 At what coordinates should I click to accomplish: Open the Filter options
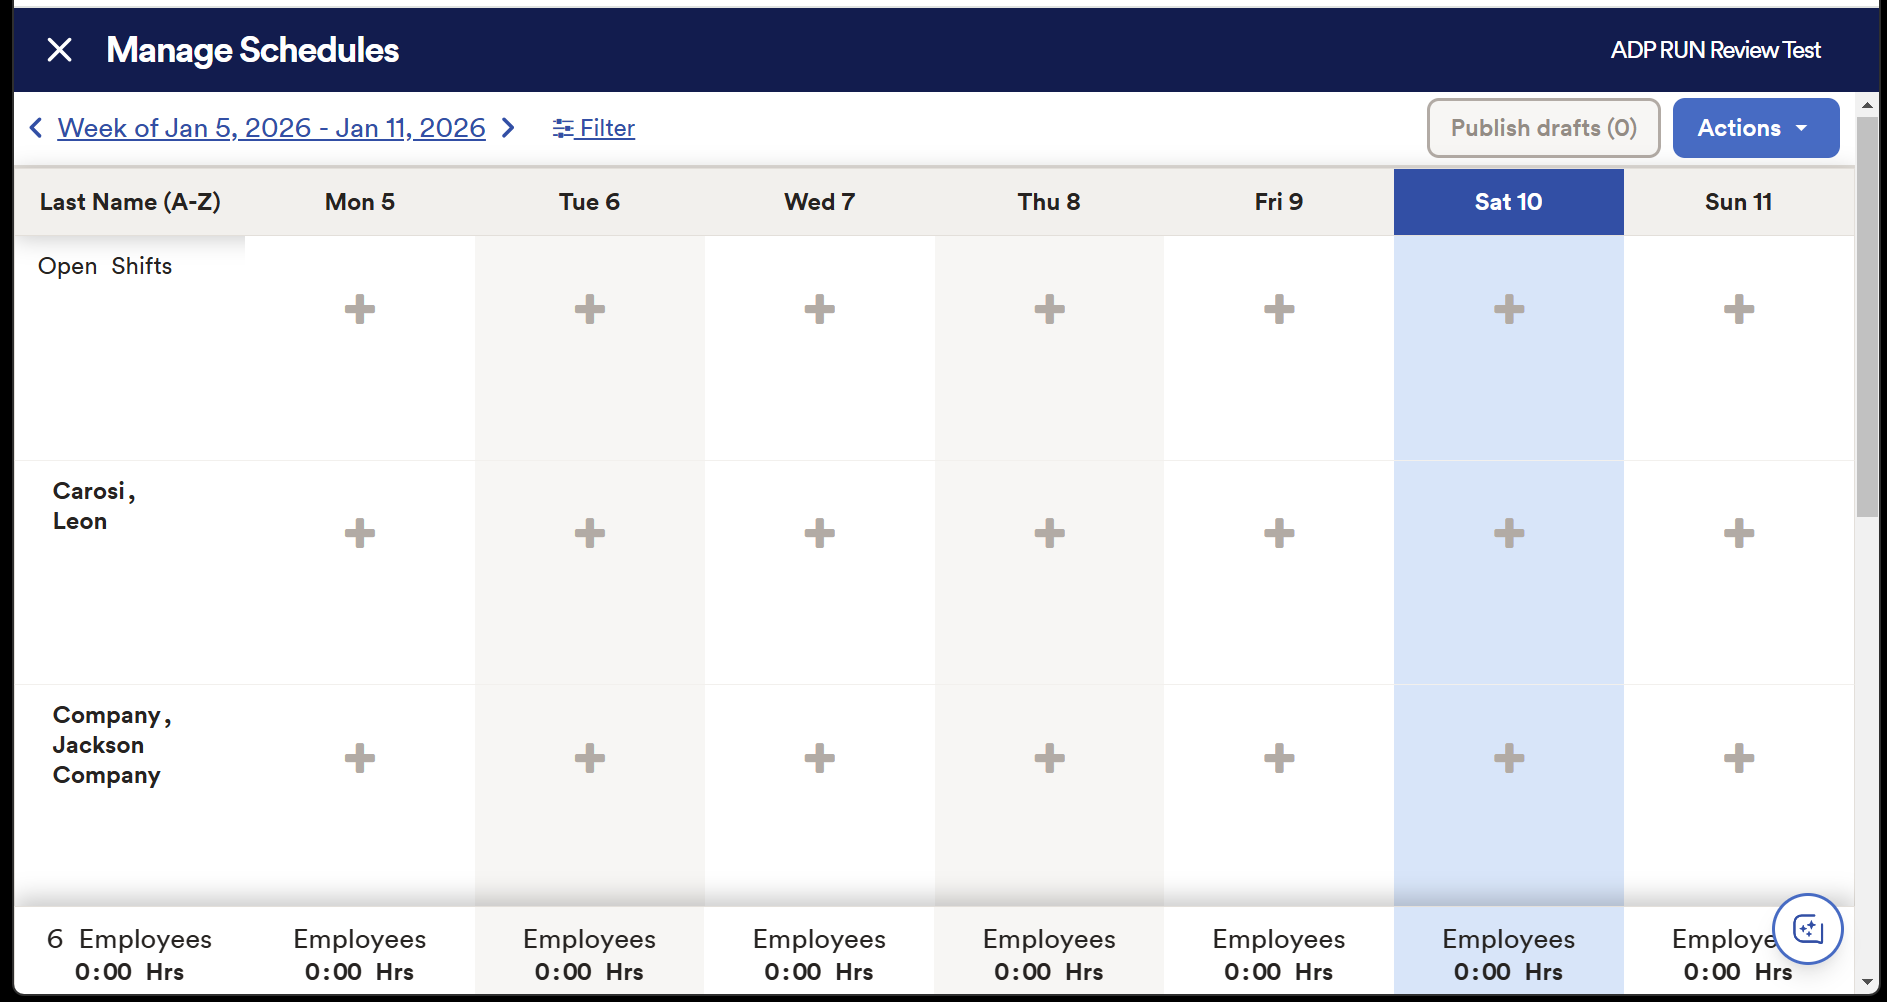594,128
